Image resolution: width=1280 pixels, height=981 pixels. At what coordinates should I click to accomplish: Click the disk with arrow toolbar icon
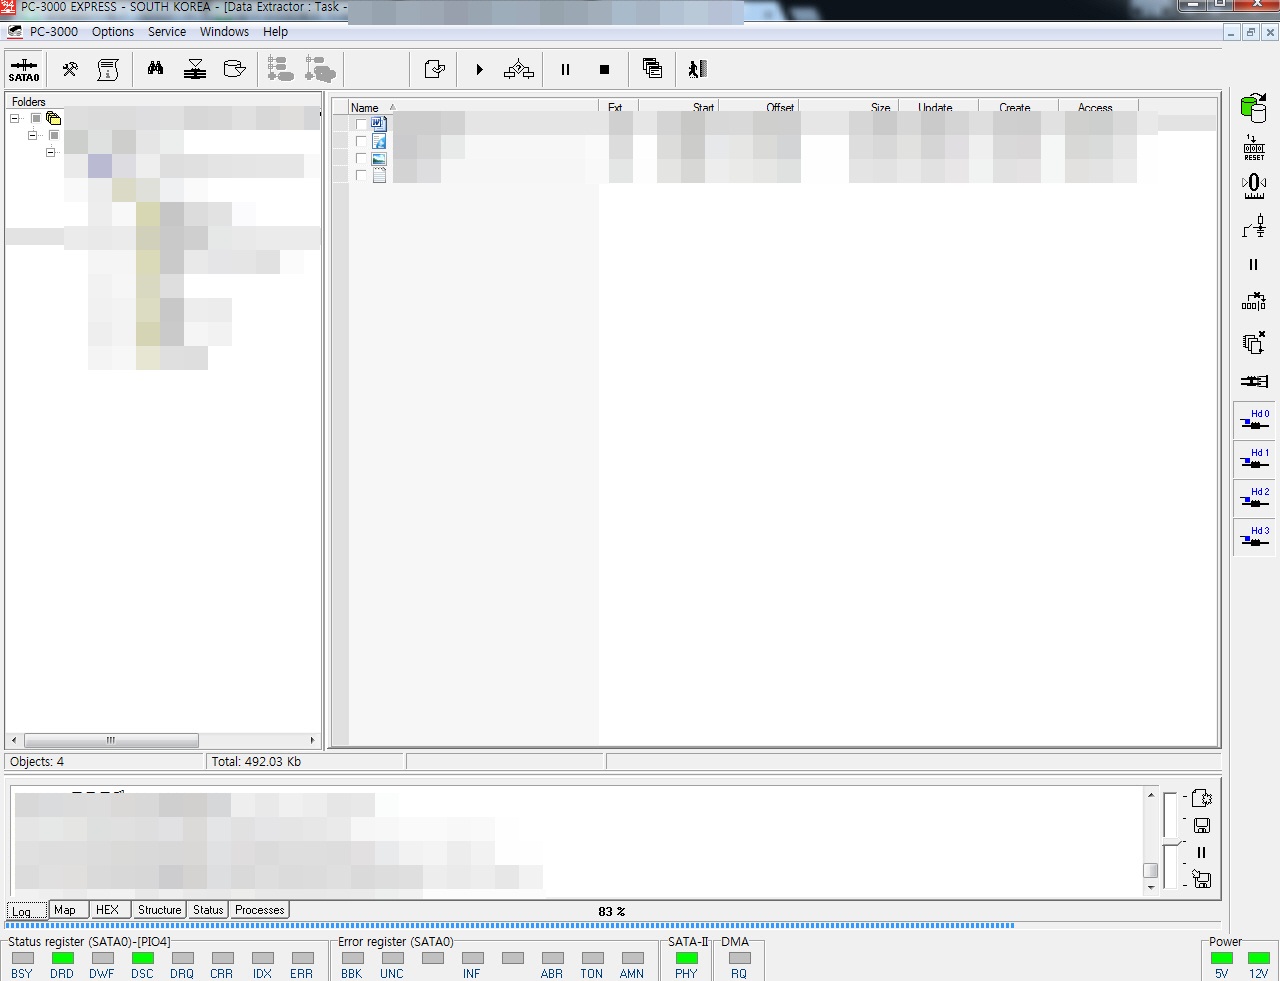point(234,69)
